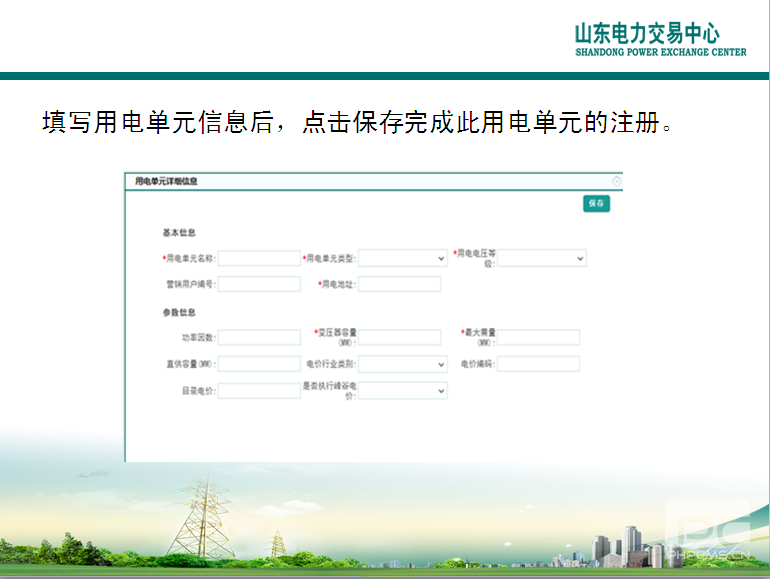Click the 参数信息 section heading
770x579 pixels.
[179, 312]
